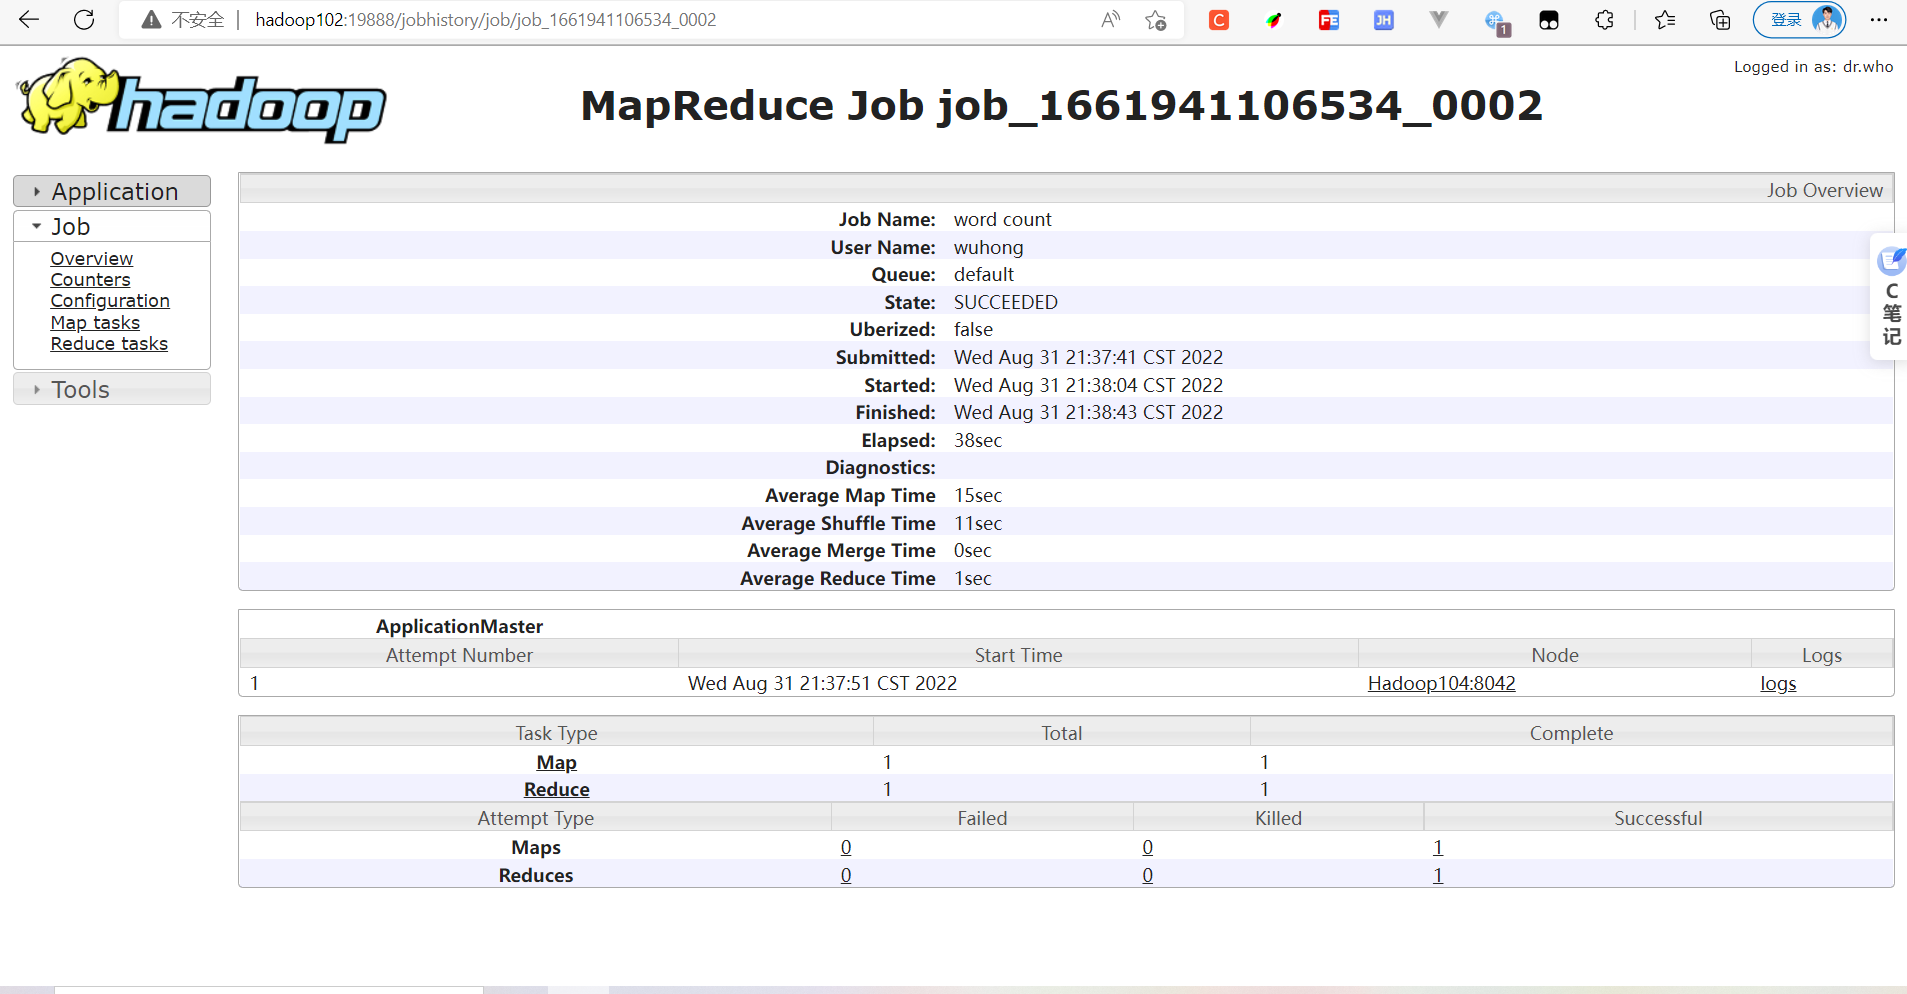This screenshot has width=1907, height=994.
Task: Add page to favorites with star-plus icon
Action: [x=1156, y=20]
